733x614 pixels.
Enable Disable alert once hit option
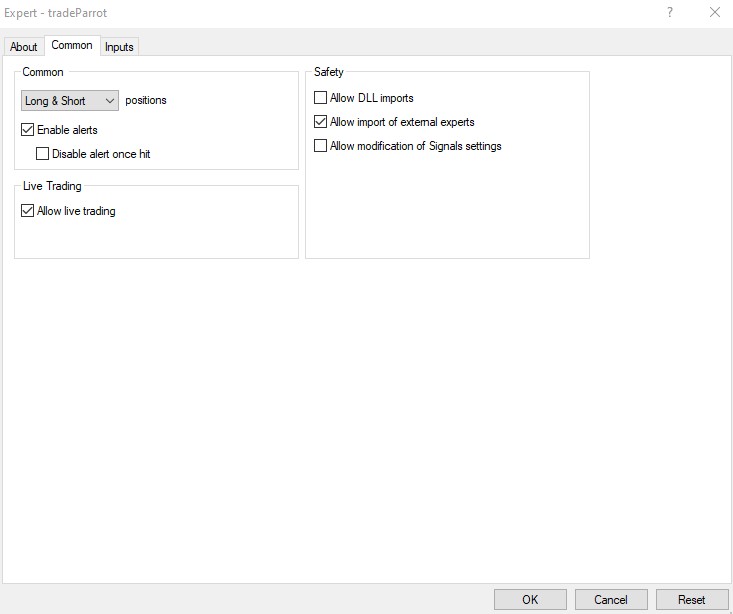pyautogui.click(x=43, y=154)
